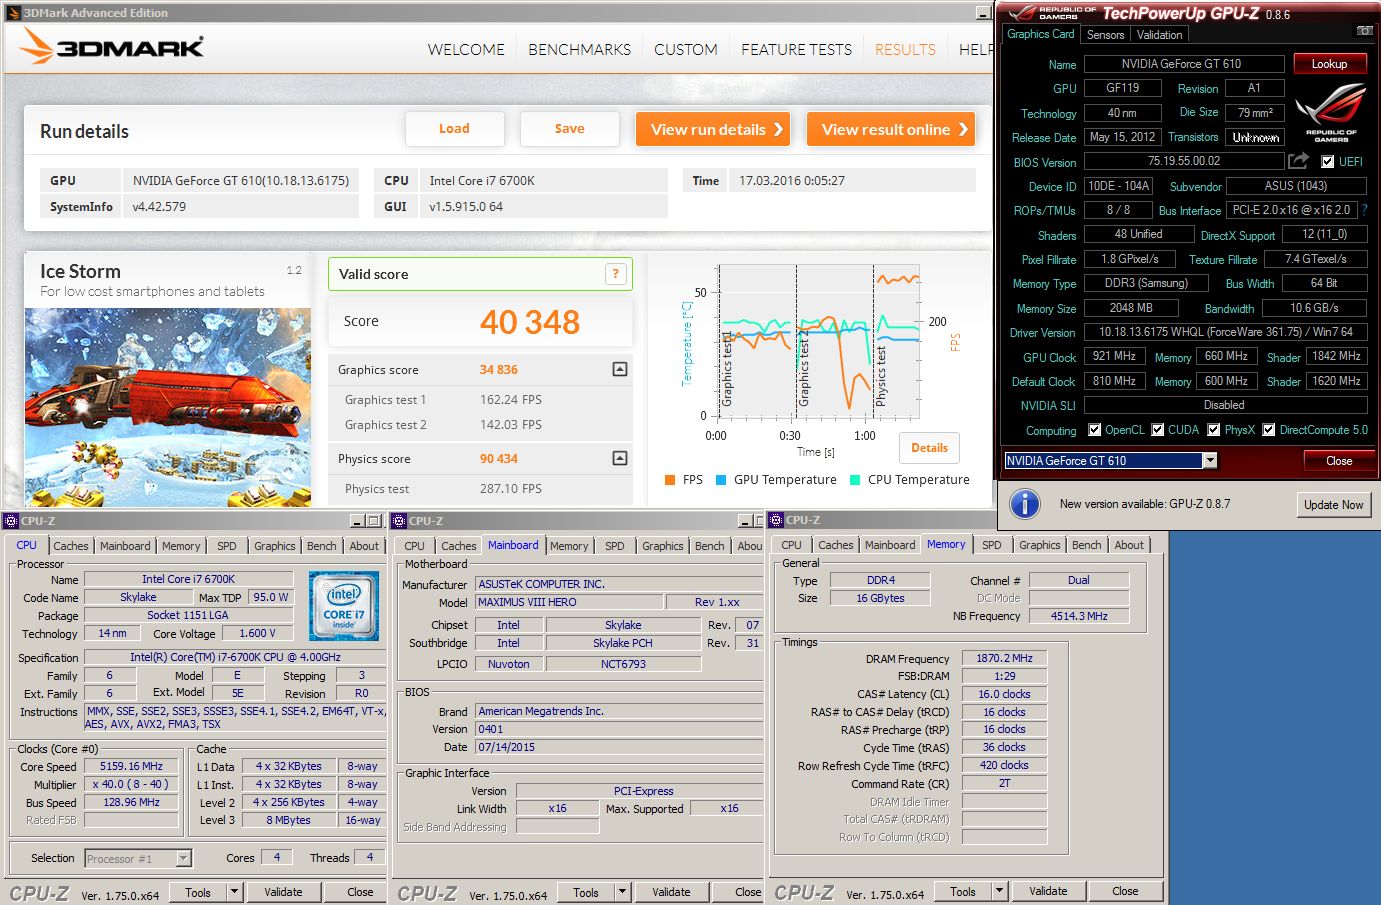The width and height of the screenshot is (1381, 905).
Task: Switch to Caches tab in CPU-Z CPU window
Action: (x=71, y=546)
